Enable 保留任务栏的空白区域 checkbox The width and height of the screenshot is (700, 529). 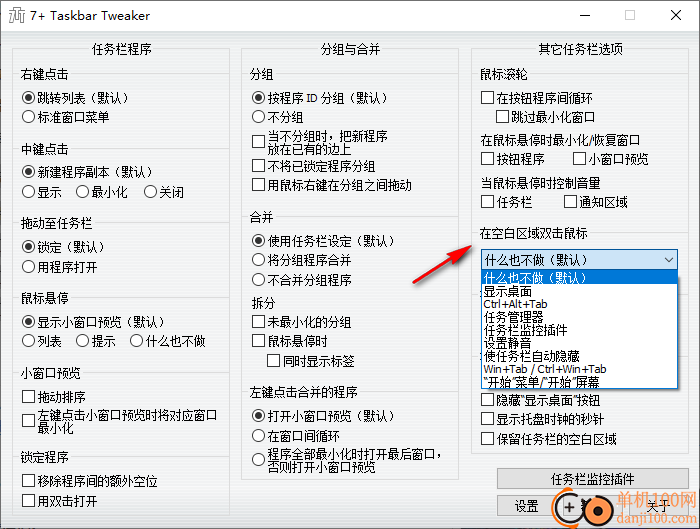[x=488, y=439]
